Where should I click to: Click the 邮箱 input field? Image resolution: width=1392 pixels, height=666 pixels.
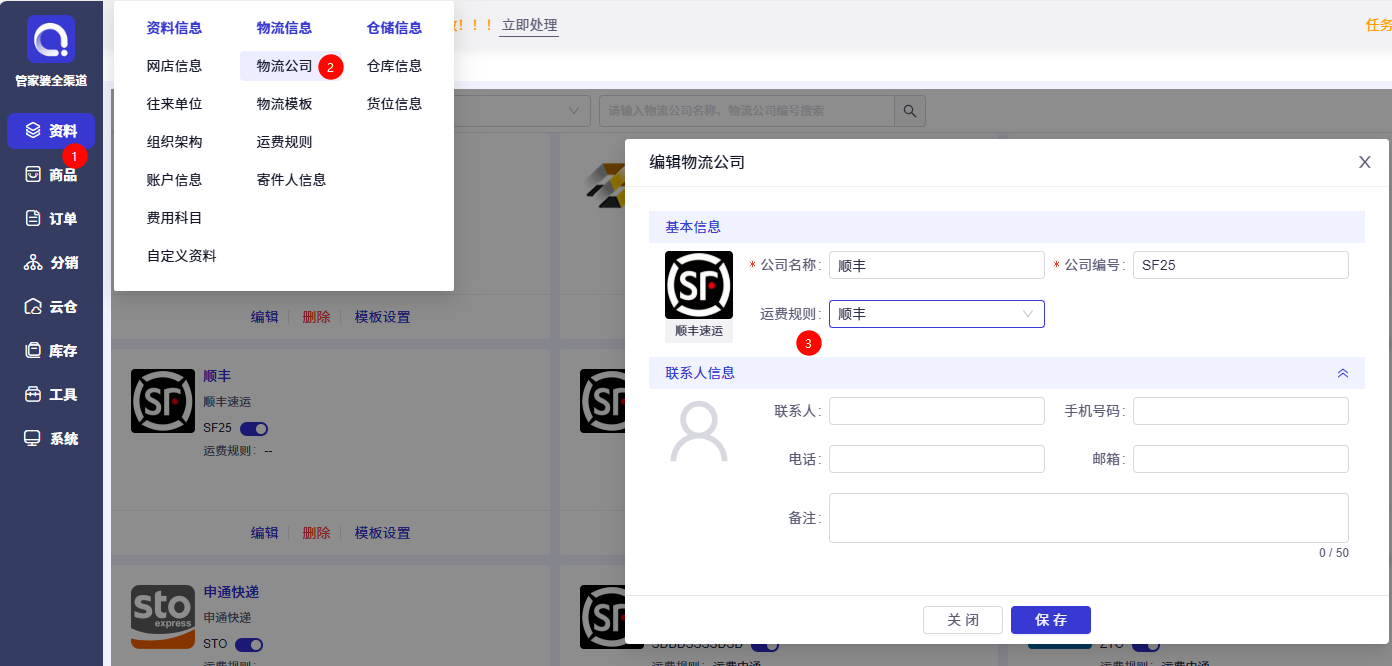[1240, 459]
